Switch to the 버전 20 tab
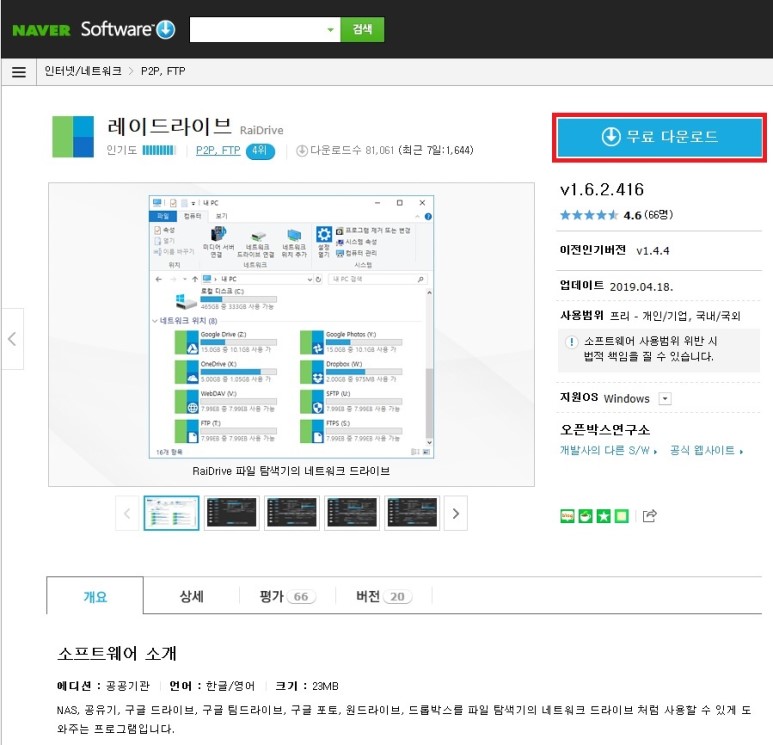This screenshot has height=745, width=773. coord(384,596)
